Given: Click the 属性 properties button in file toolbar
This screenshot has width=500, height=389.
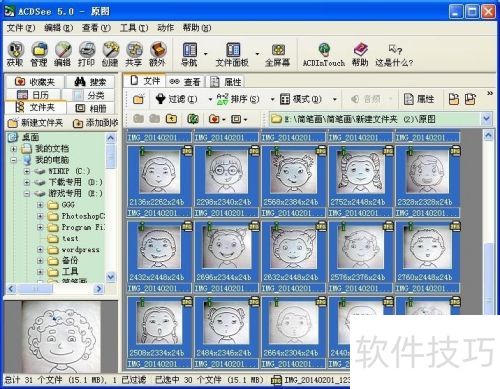Looking at the screenshot, I should 419,99.
